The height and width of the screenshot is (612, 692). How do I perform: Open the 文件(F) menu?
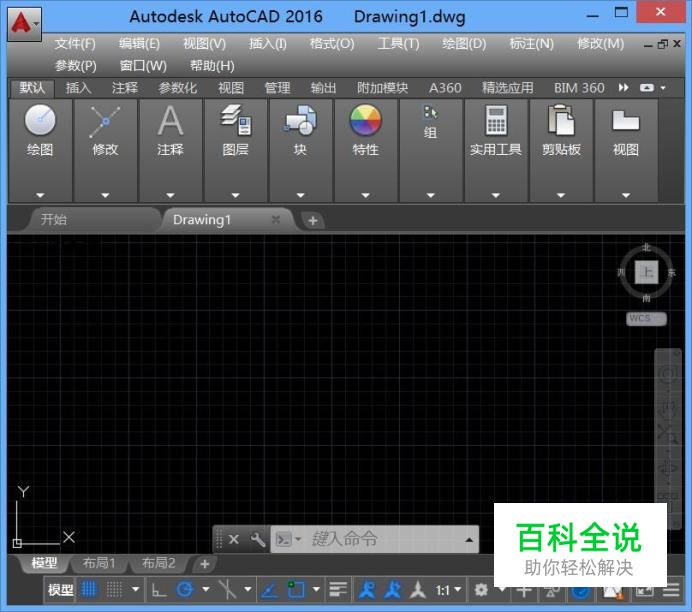(75, 44)
